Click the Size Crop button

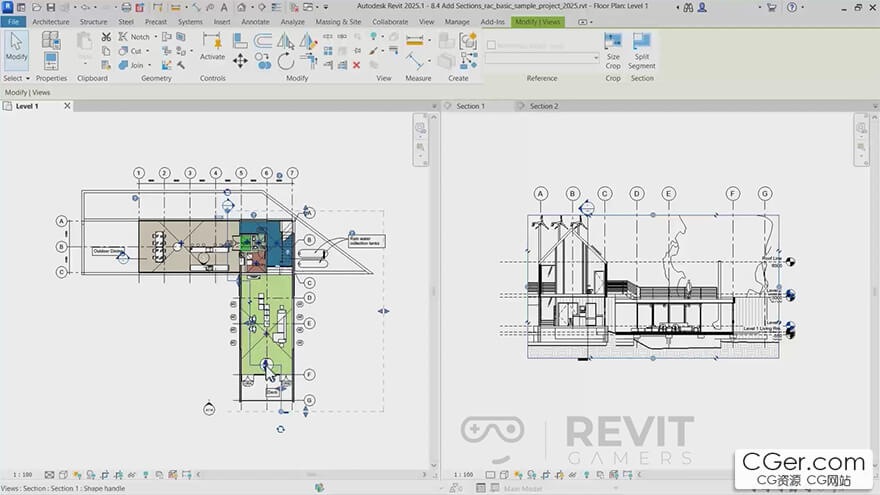(613, 51)
